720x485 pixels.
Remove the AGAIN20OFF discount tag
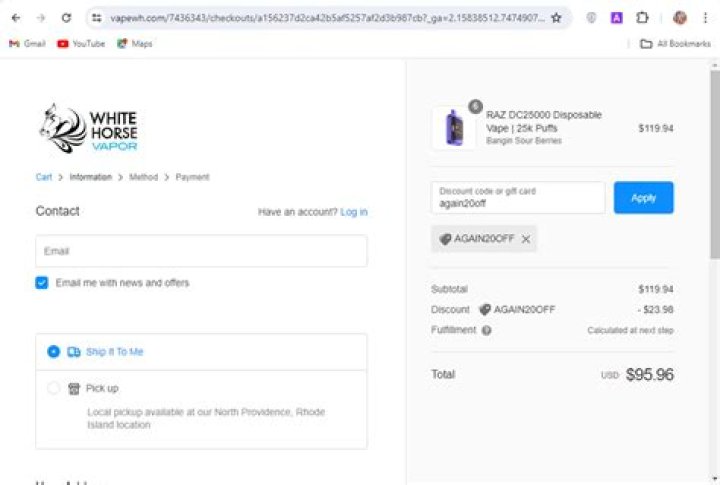(526, 239)
